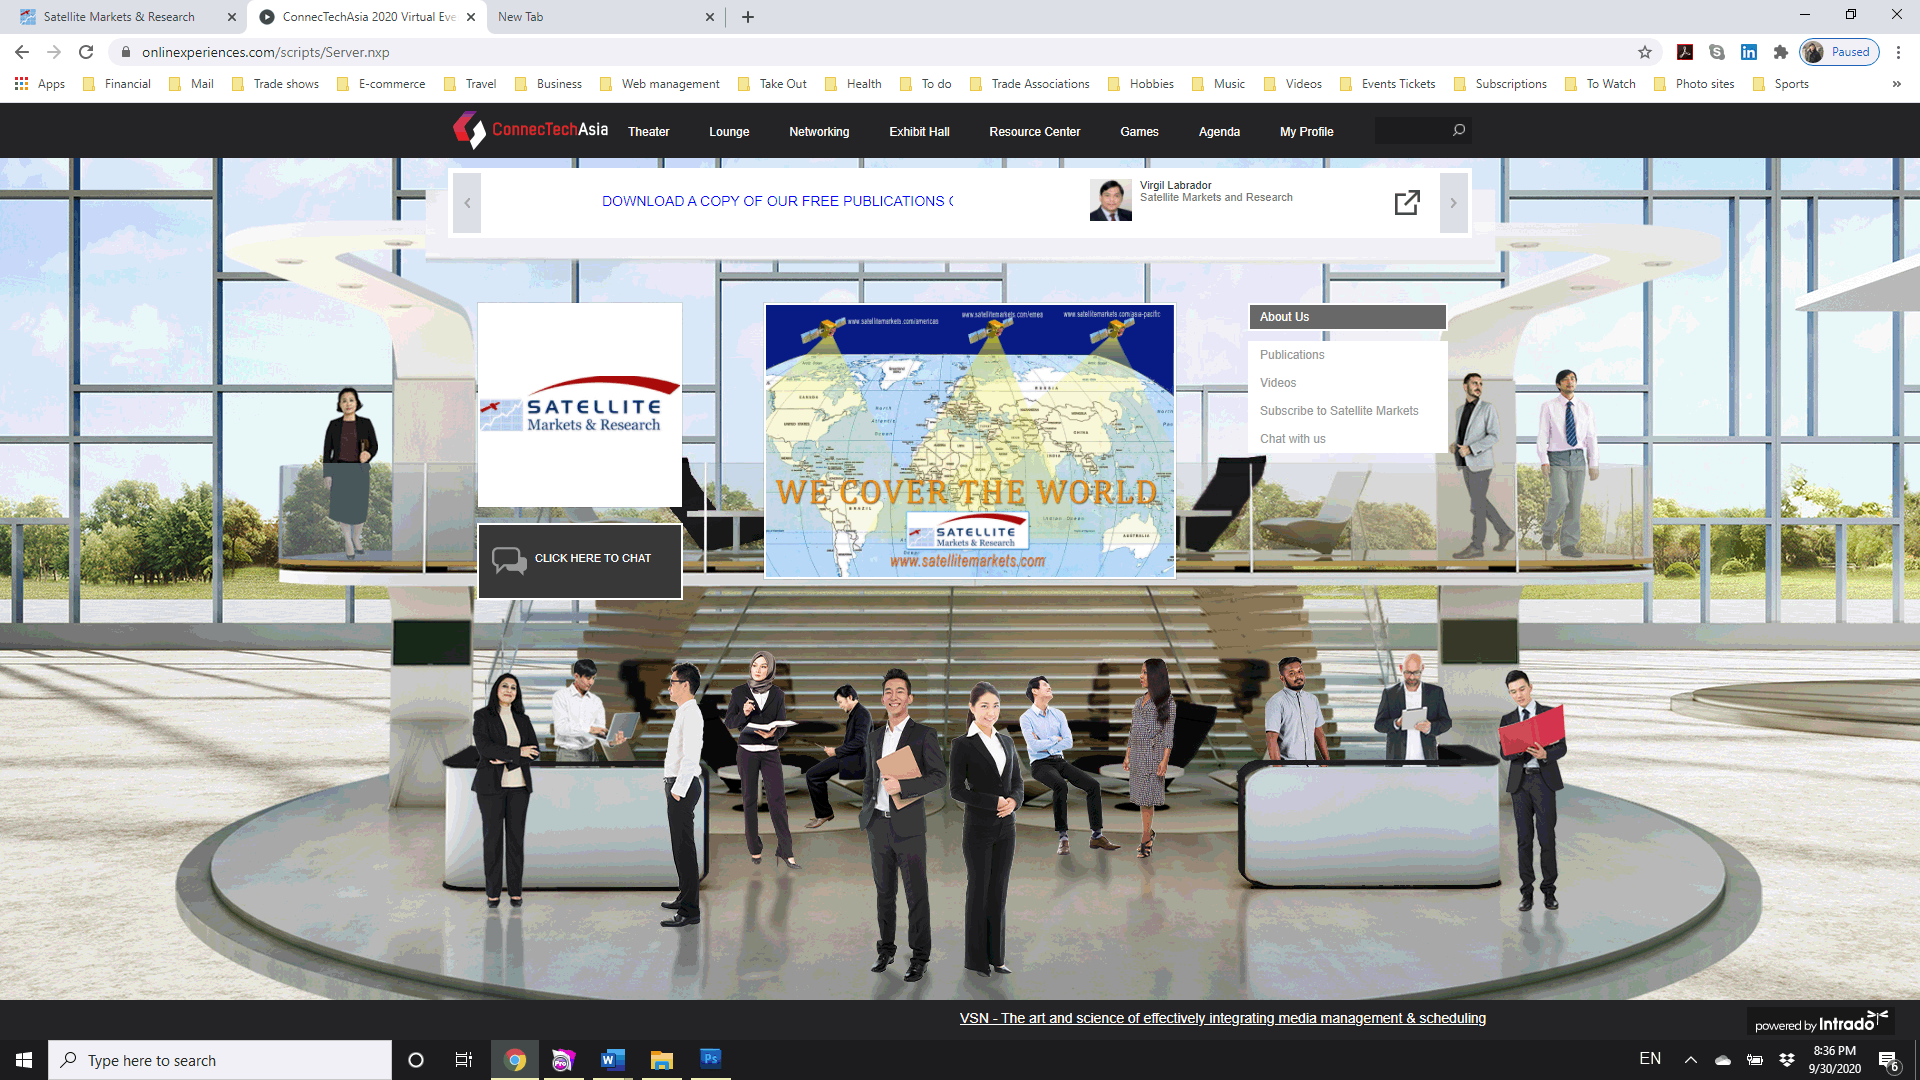Open the Exhibit Hall menu item
The image size is (1920, 1080).
pos(919,131)
